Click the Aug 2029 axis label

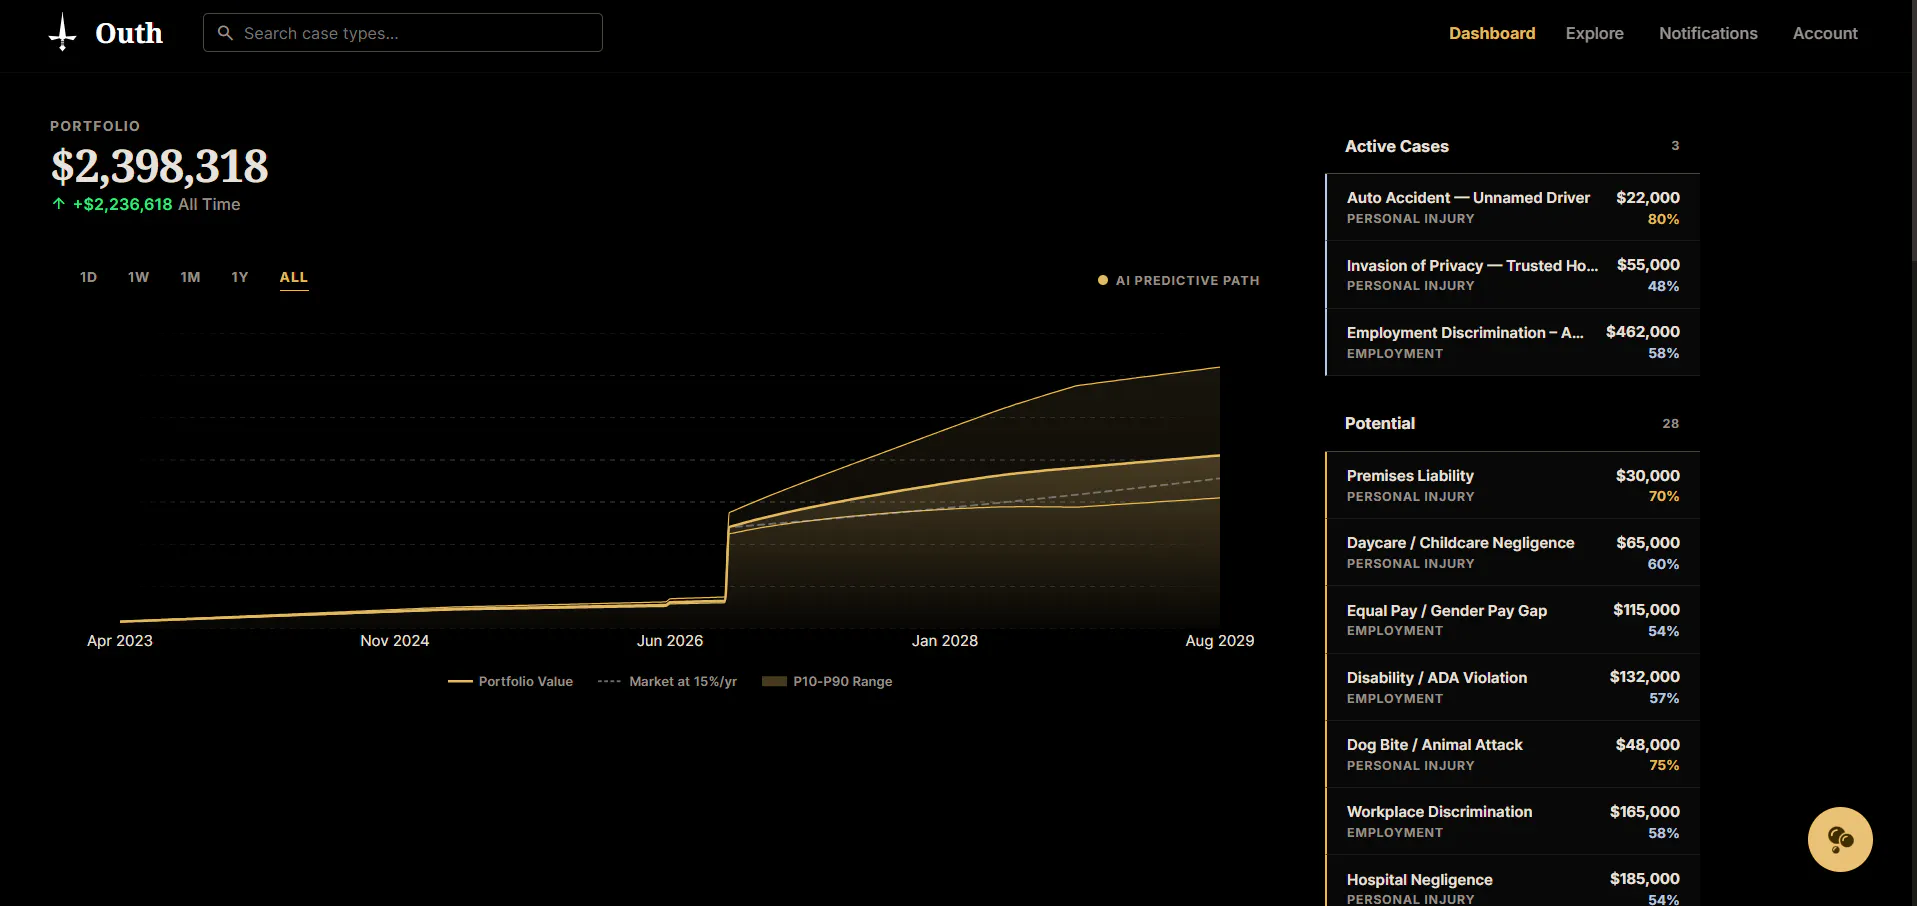click(x=1220, y=641)
